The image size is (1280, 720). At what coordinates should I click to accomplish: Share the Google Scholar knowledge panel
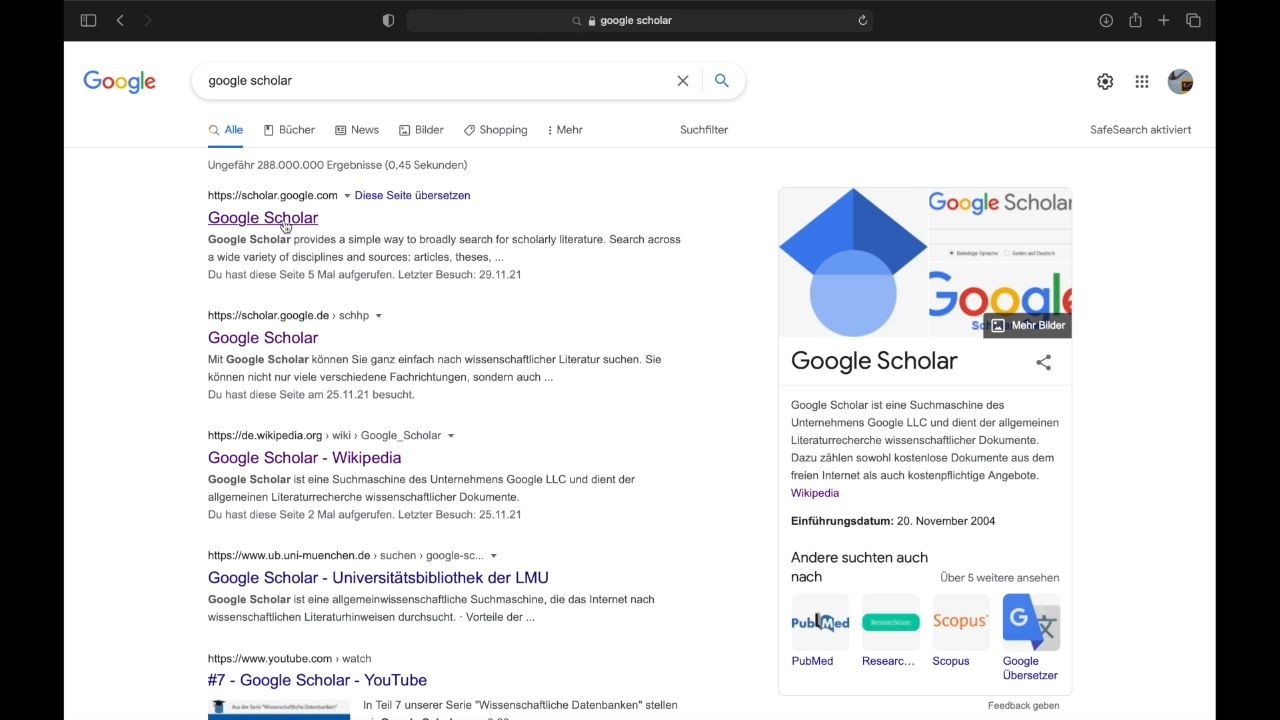click(x=1043, y=362)
